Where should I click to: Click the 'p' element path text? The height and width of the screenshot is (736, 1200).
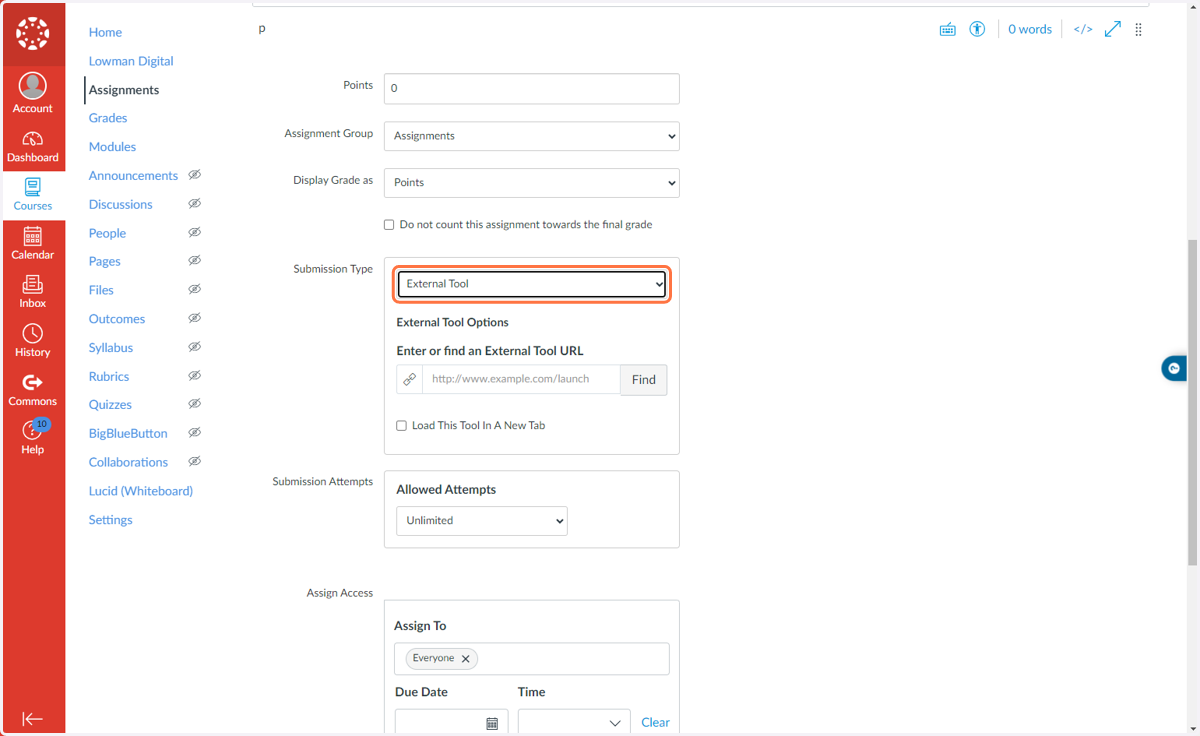tap(262, 28)
